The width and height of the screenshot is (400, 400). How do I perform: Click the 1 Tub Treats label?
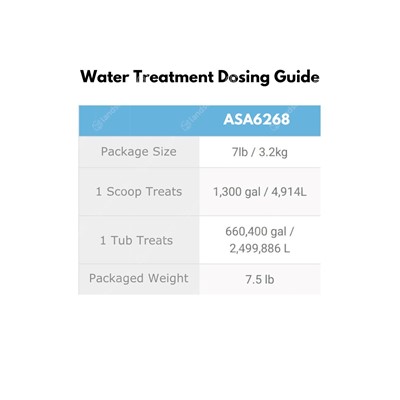point(137,240)
